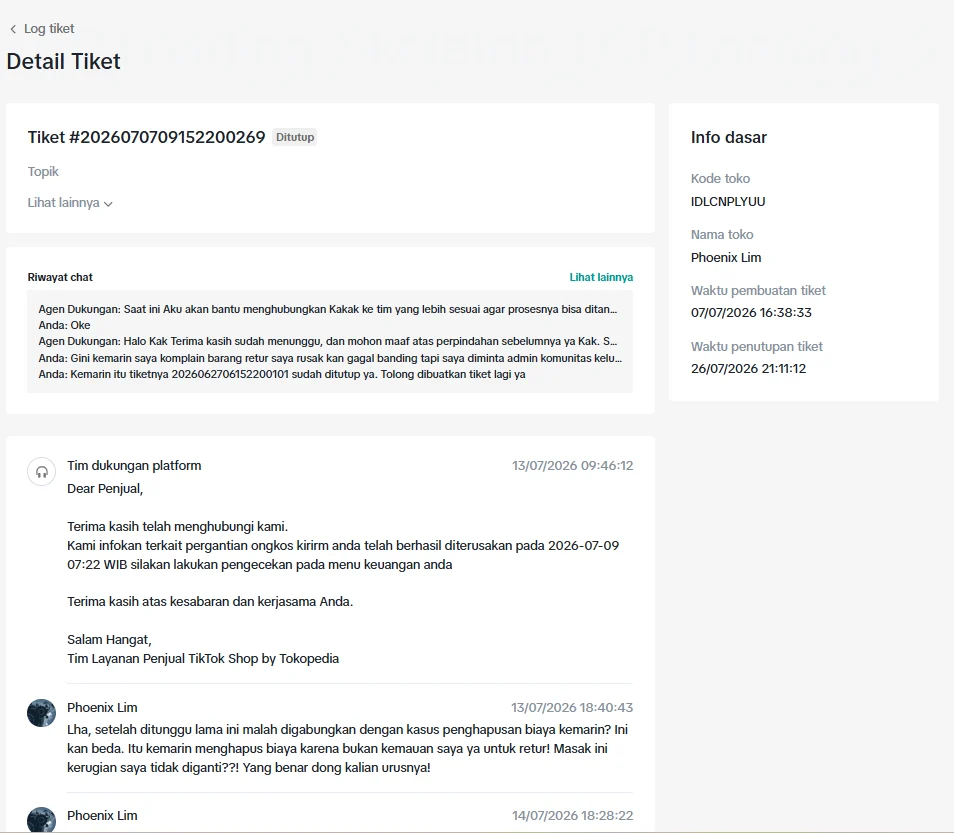Click the Tim dukungan platform sender name

134,465
